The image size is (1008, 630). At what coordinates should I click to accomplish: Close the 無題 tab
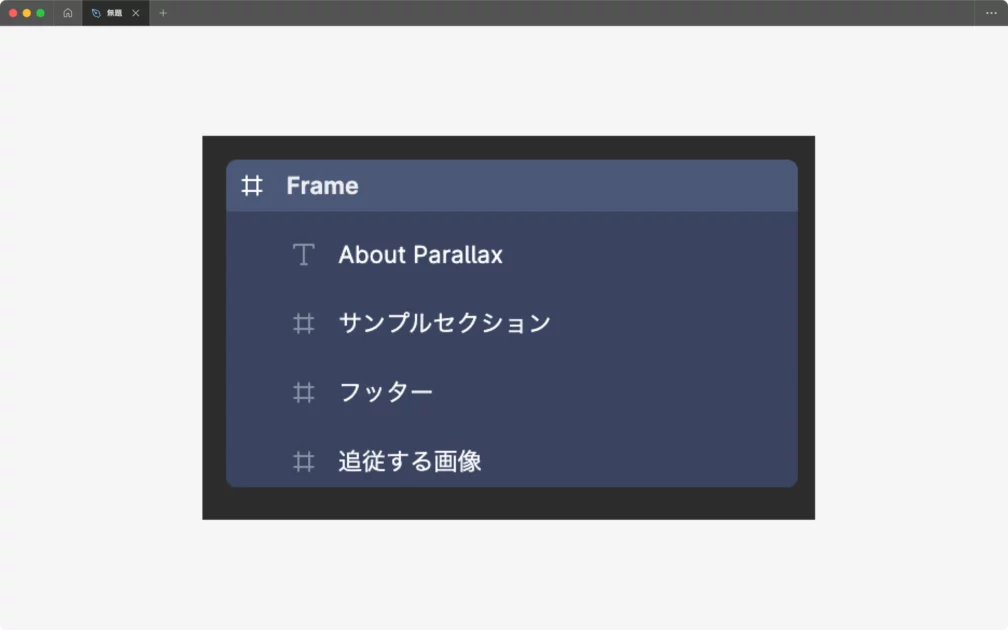coord(136,13)
